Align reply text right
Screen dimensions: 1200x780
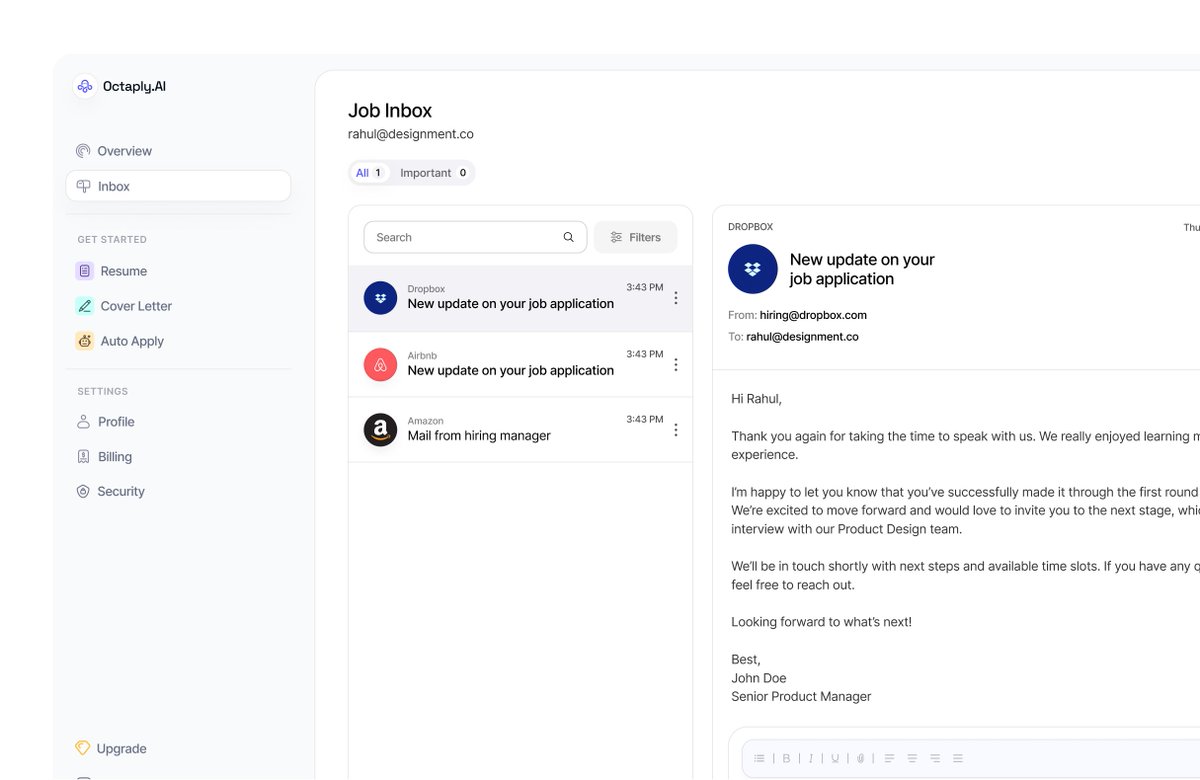pyautogui.click(x=935, y=758)
